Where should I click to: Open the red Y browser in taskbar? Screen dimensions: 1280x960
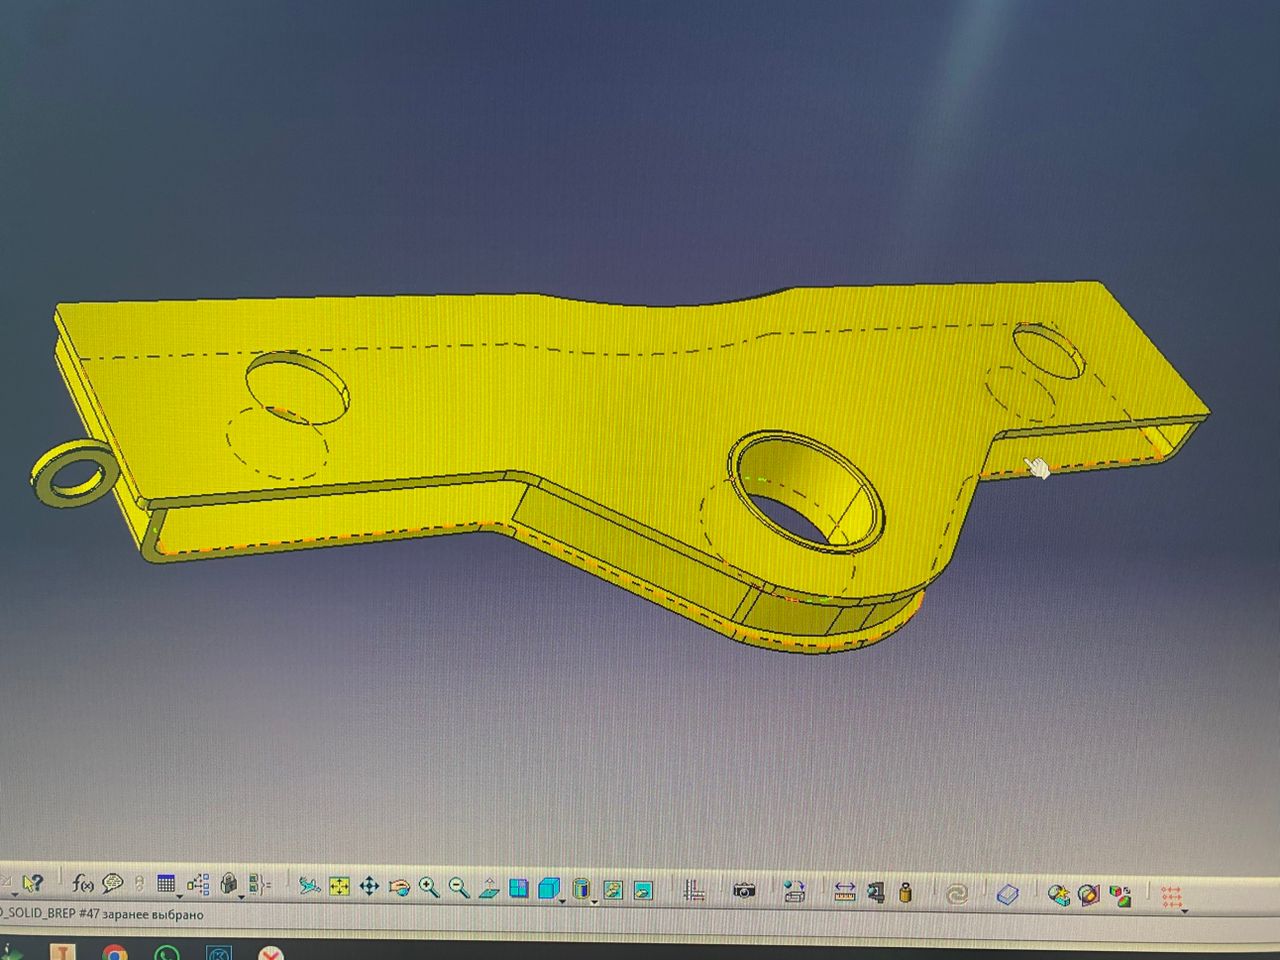(270, 952)
